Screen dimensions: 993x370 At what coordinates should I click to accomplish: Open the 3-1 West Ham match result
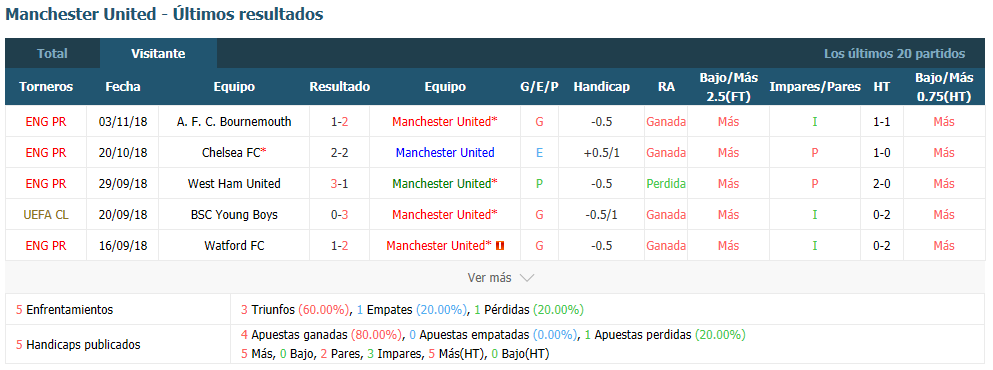click(339, 184)
